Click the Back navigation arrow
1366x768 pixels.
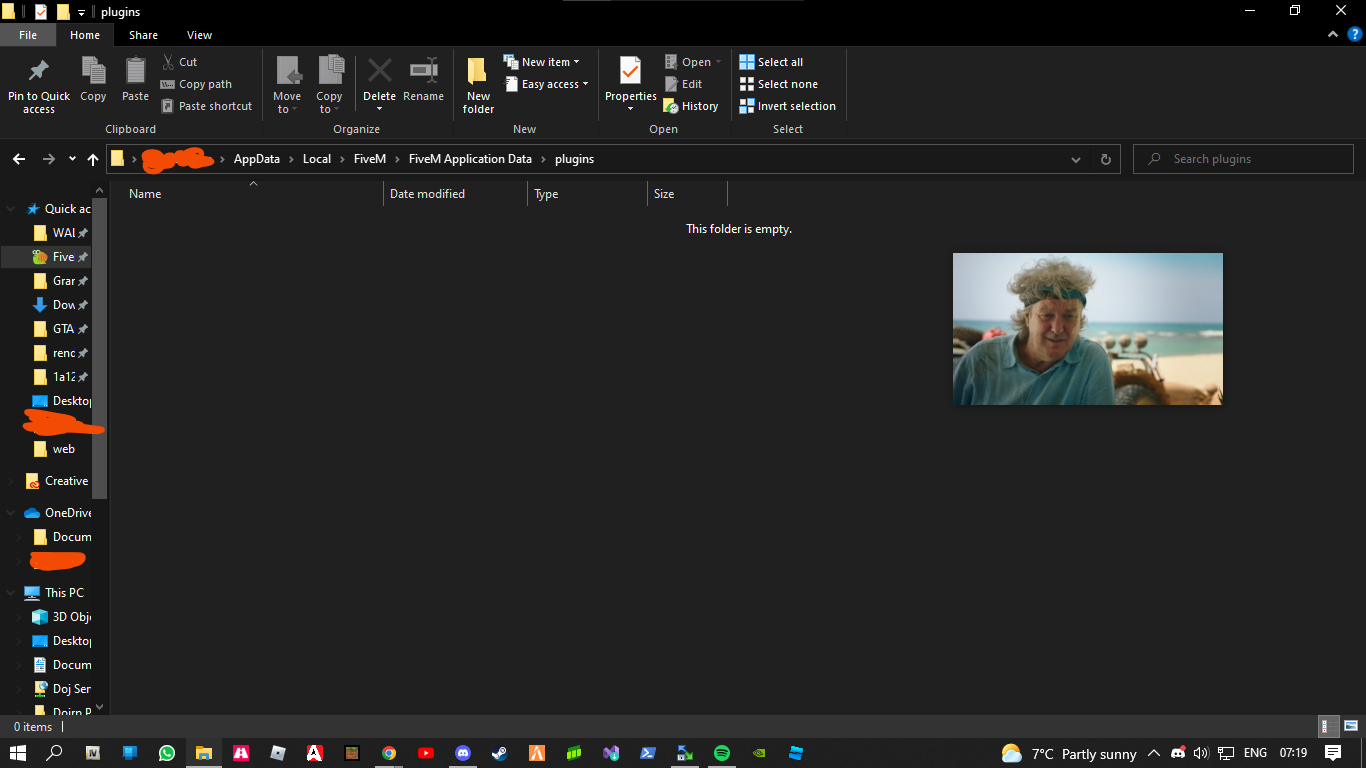[18, 159]
